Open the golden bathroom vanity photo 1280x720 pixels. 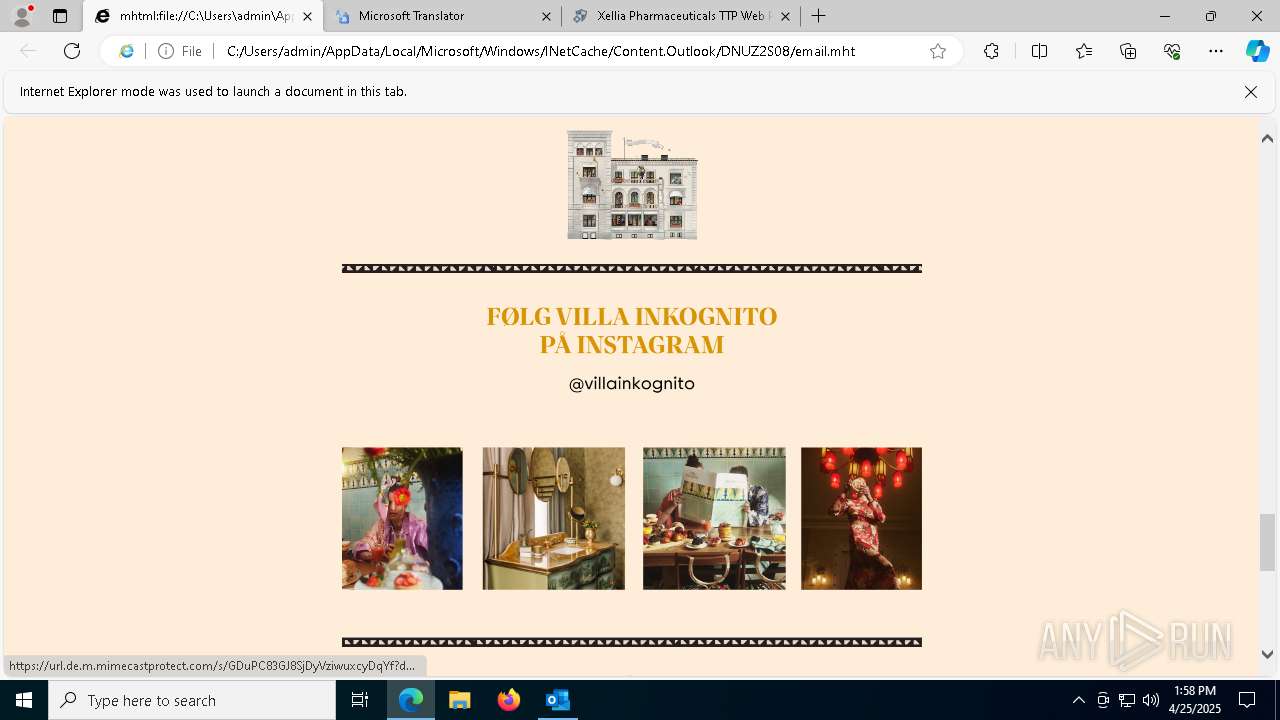554,518
